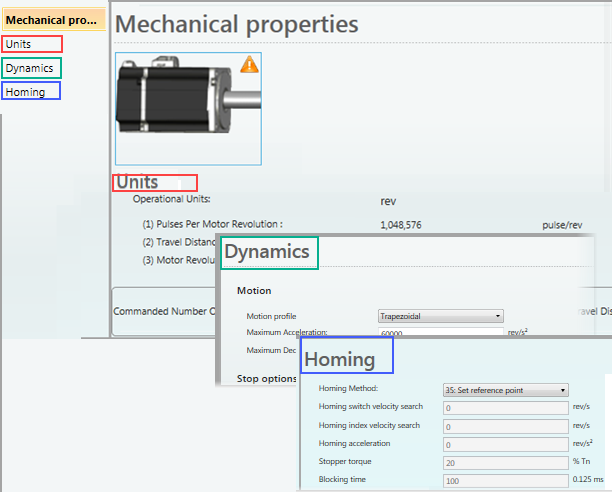The image size is (612, 492).
Task: Click the orange warning triangle icon
Action: pyautogui.click(x=249, y=64)
